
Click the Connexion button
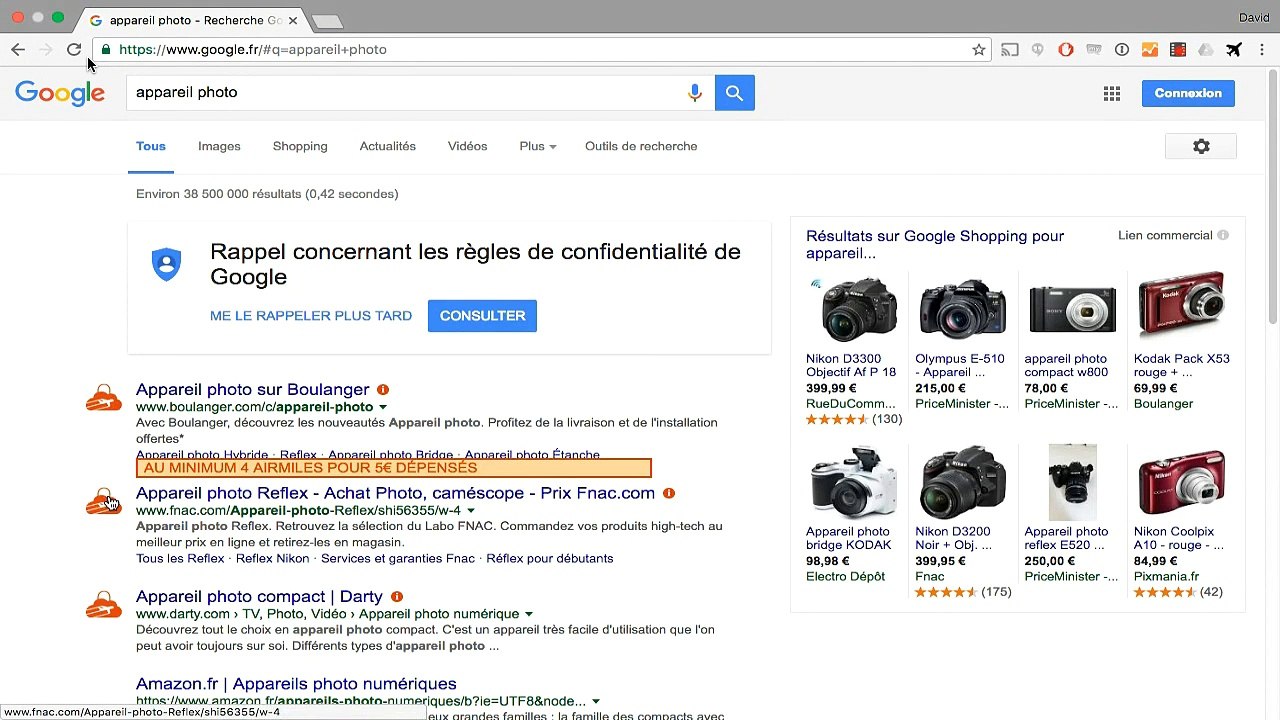click(x=1188, y=93)
